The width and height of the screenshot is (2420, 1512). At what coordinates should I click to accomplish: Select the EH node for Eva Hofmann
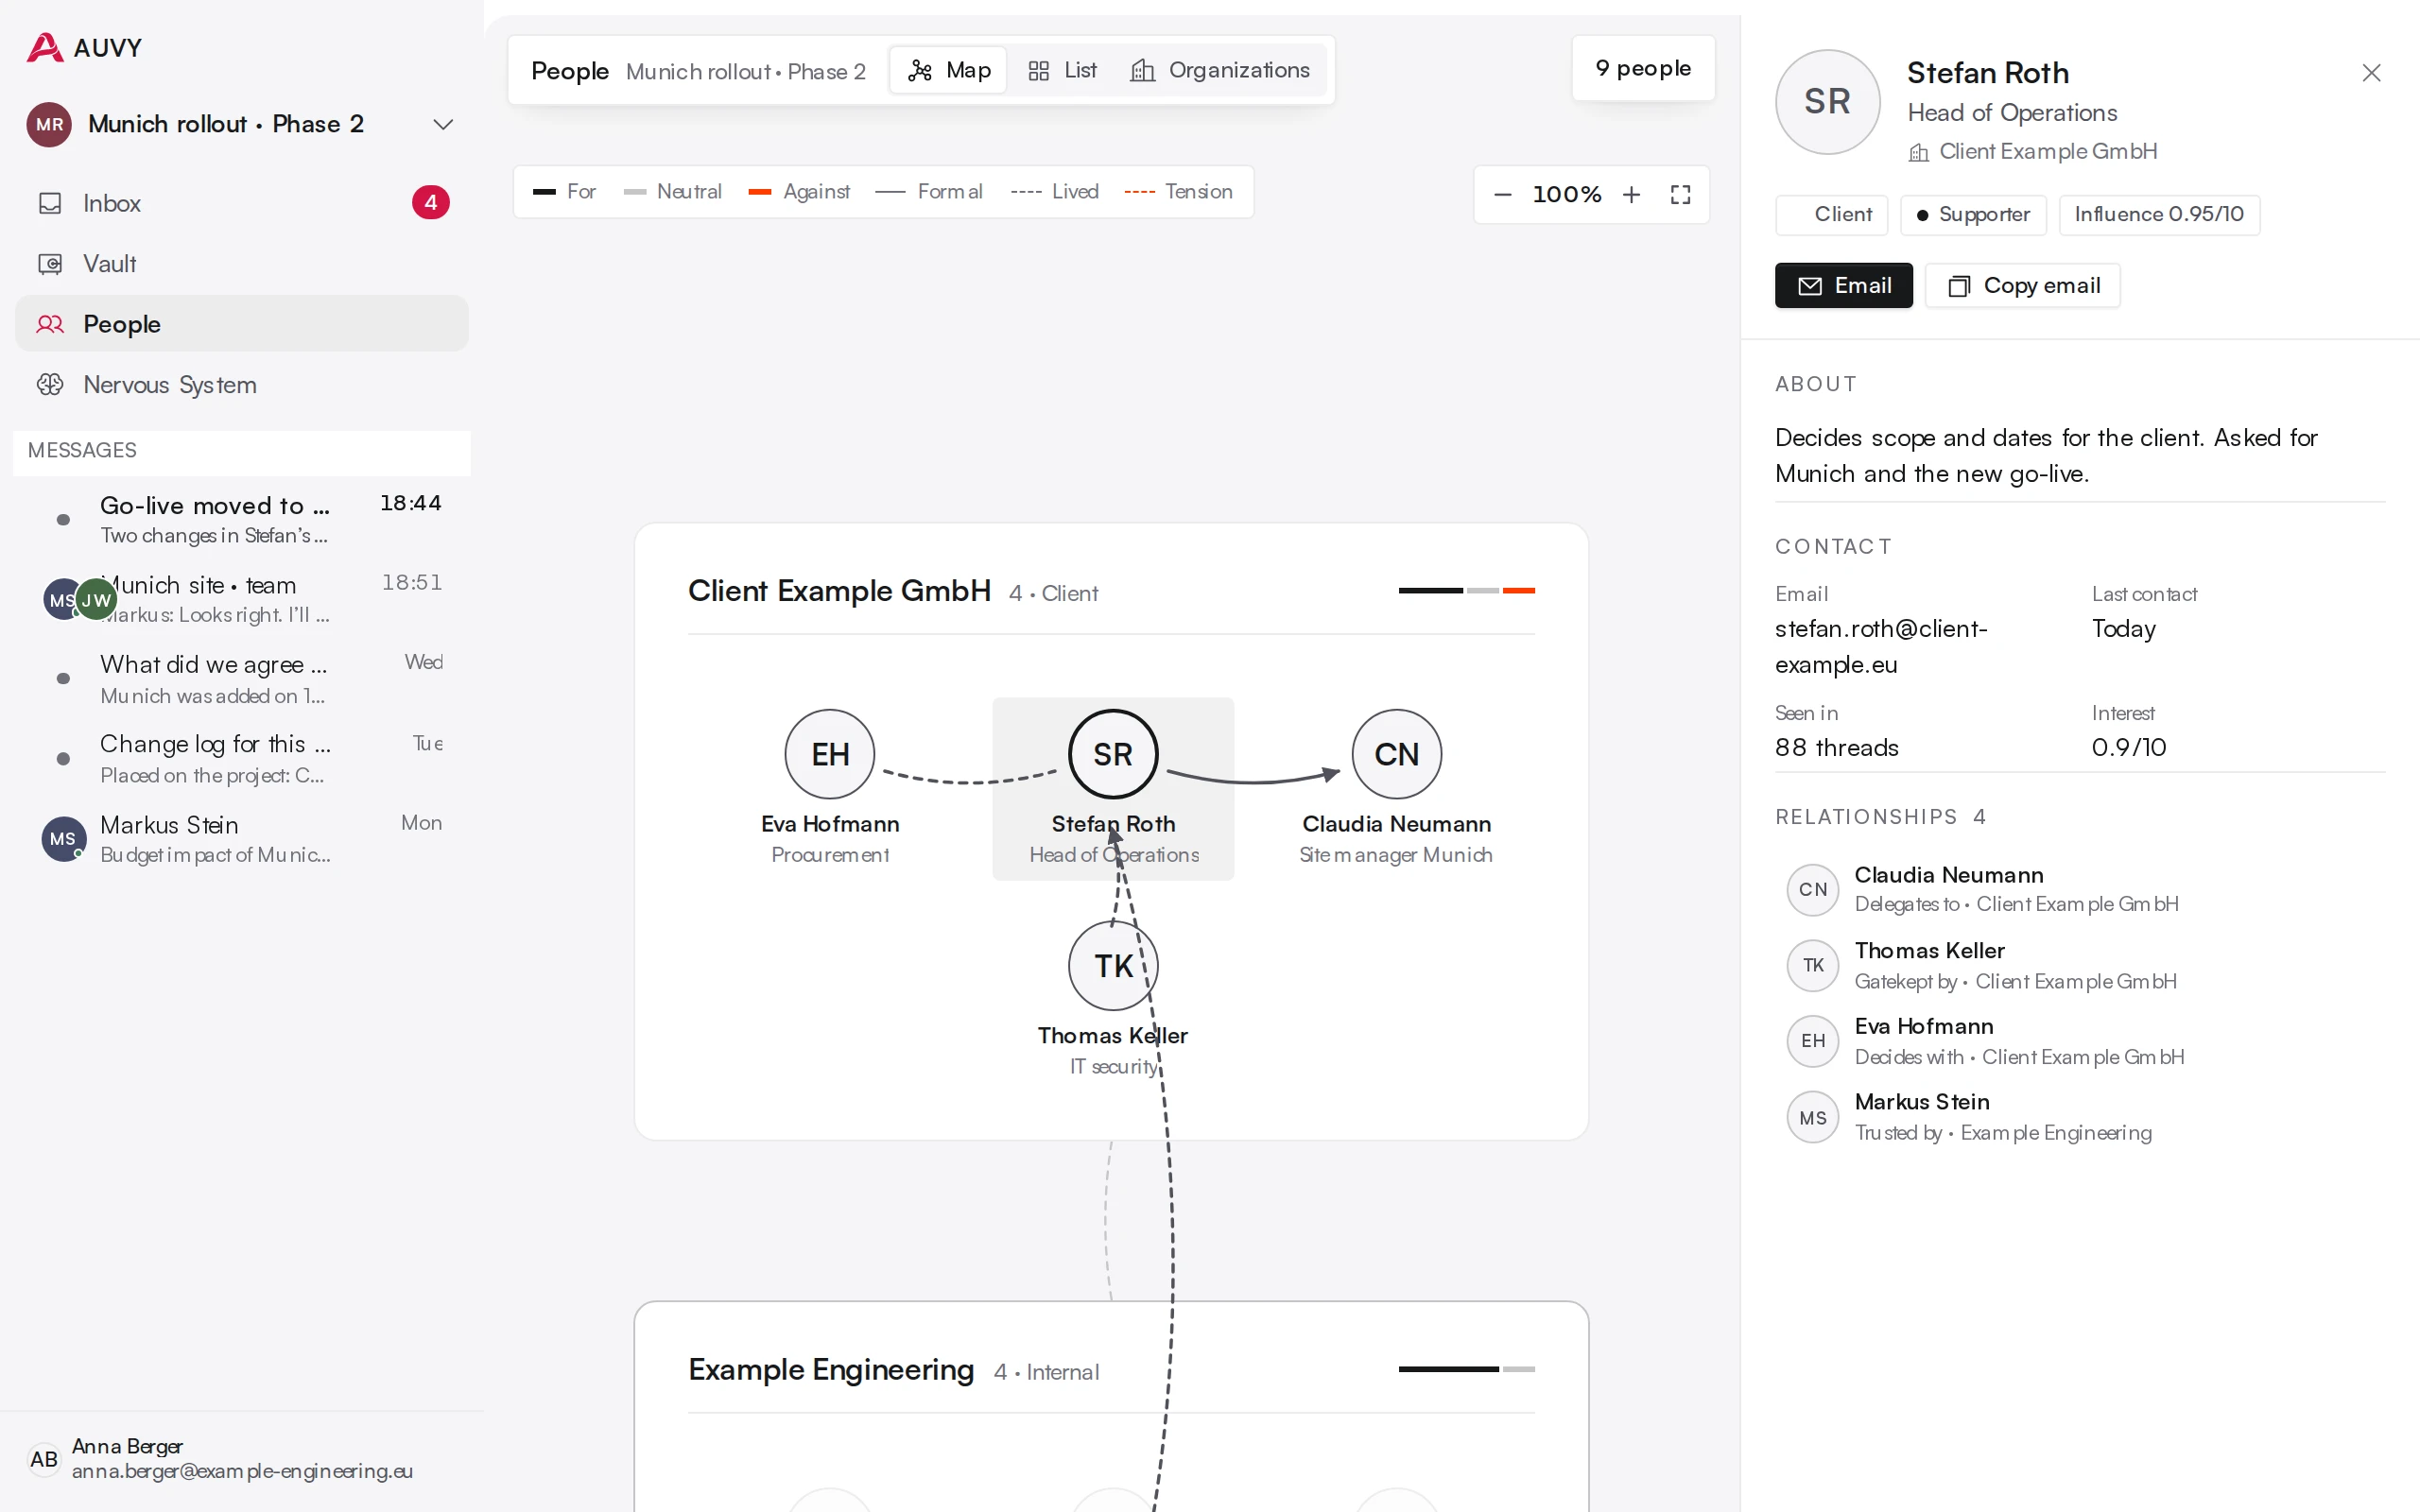click(x=830, y=754)
